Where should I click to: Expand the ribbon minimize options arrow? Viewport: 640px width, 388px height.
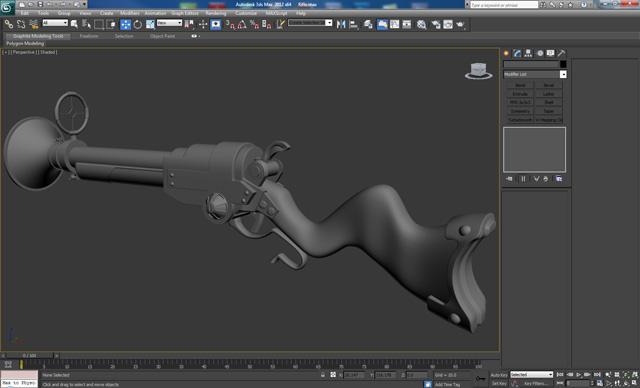(199, 36)
